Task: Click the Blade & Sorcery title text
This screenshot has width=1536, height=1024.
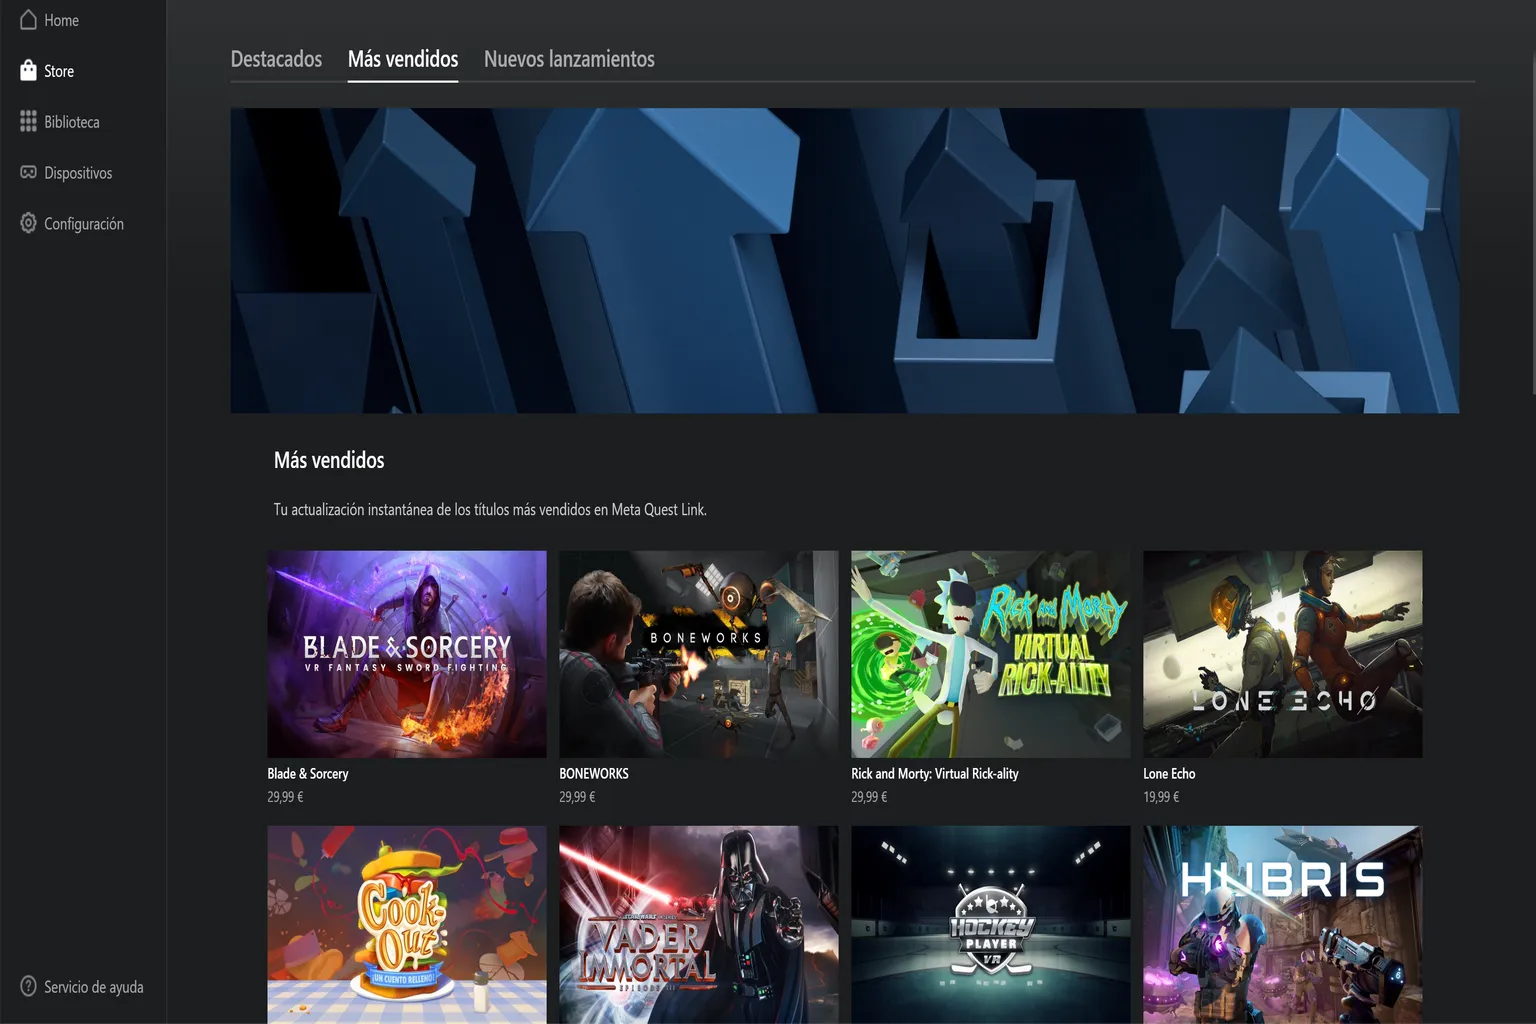Action: coord(308,773)
